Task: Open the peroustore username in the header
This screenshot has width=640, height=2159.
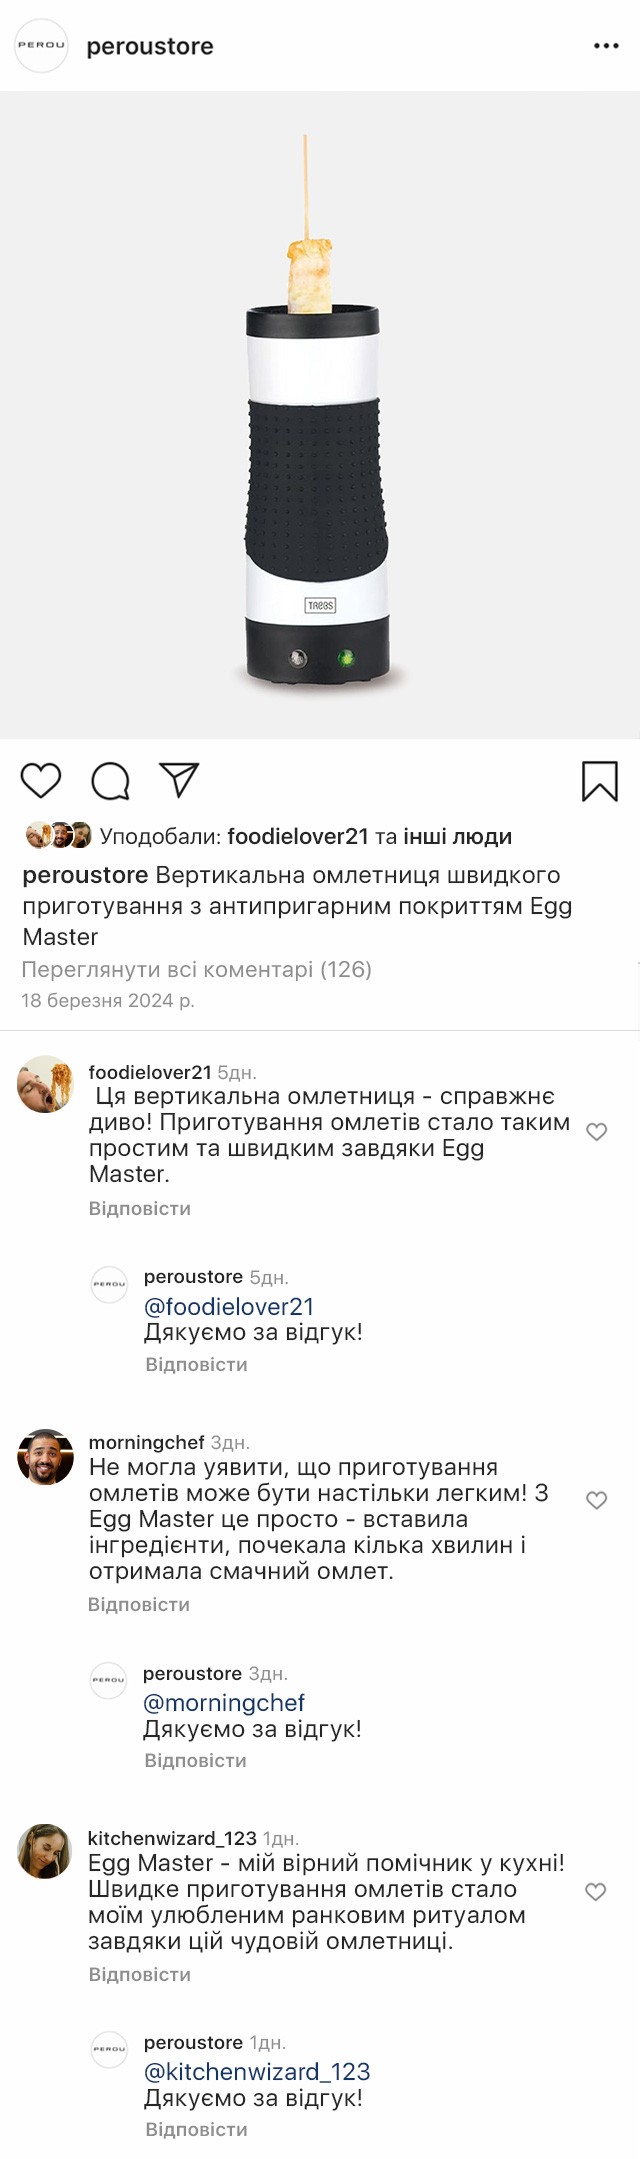Action: tap(150, 46)
